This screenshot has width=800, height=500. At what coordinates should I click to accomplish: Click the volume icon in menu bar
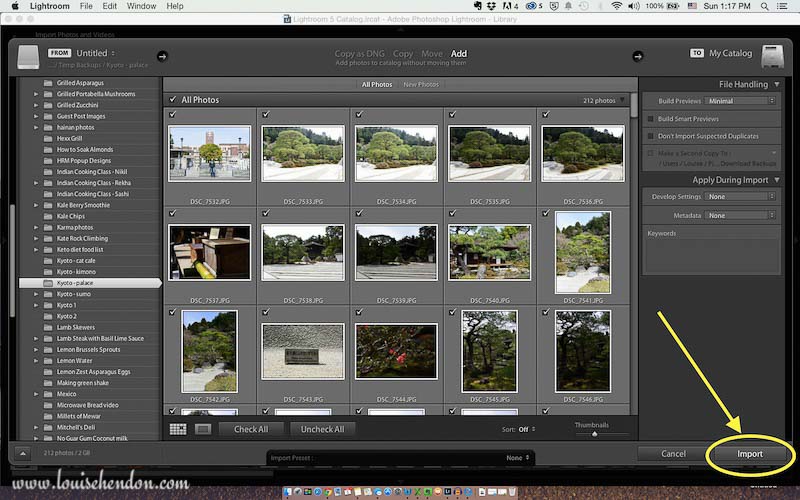coord(634,6)
